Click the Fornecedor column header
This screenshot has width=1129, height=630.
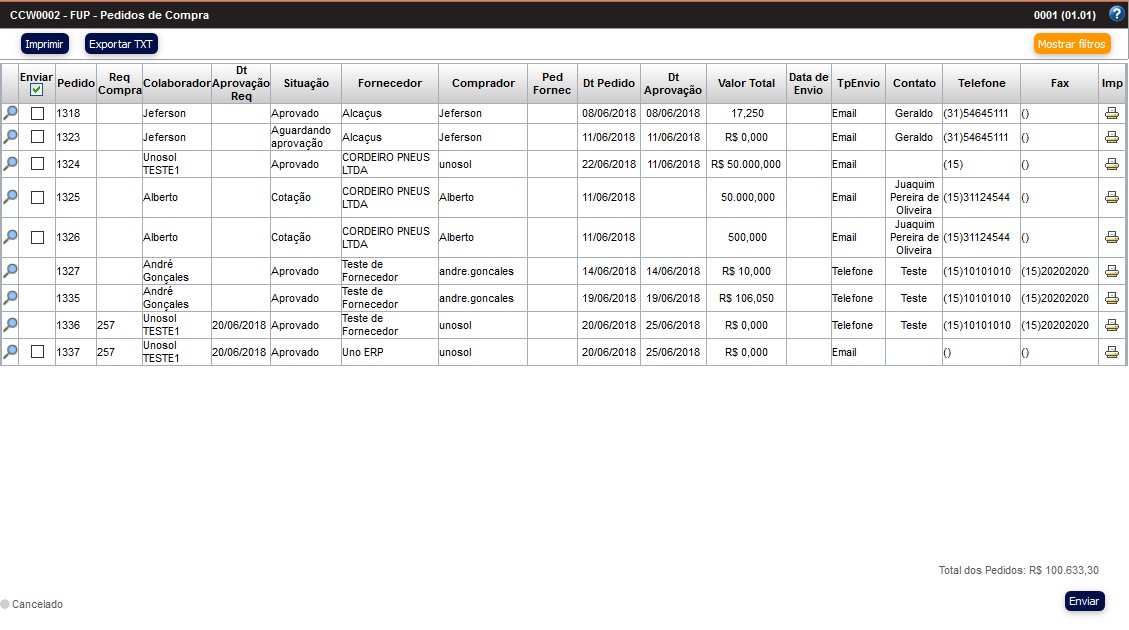coord(389,83)
